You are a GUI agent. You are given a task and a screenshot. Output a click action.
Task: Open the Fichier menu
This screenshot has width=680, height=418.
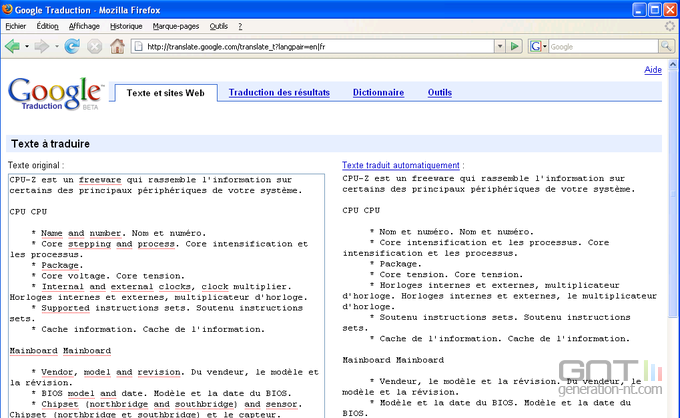(16, 26)
